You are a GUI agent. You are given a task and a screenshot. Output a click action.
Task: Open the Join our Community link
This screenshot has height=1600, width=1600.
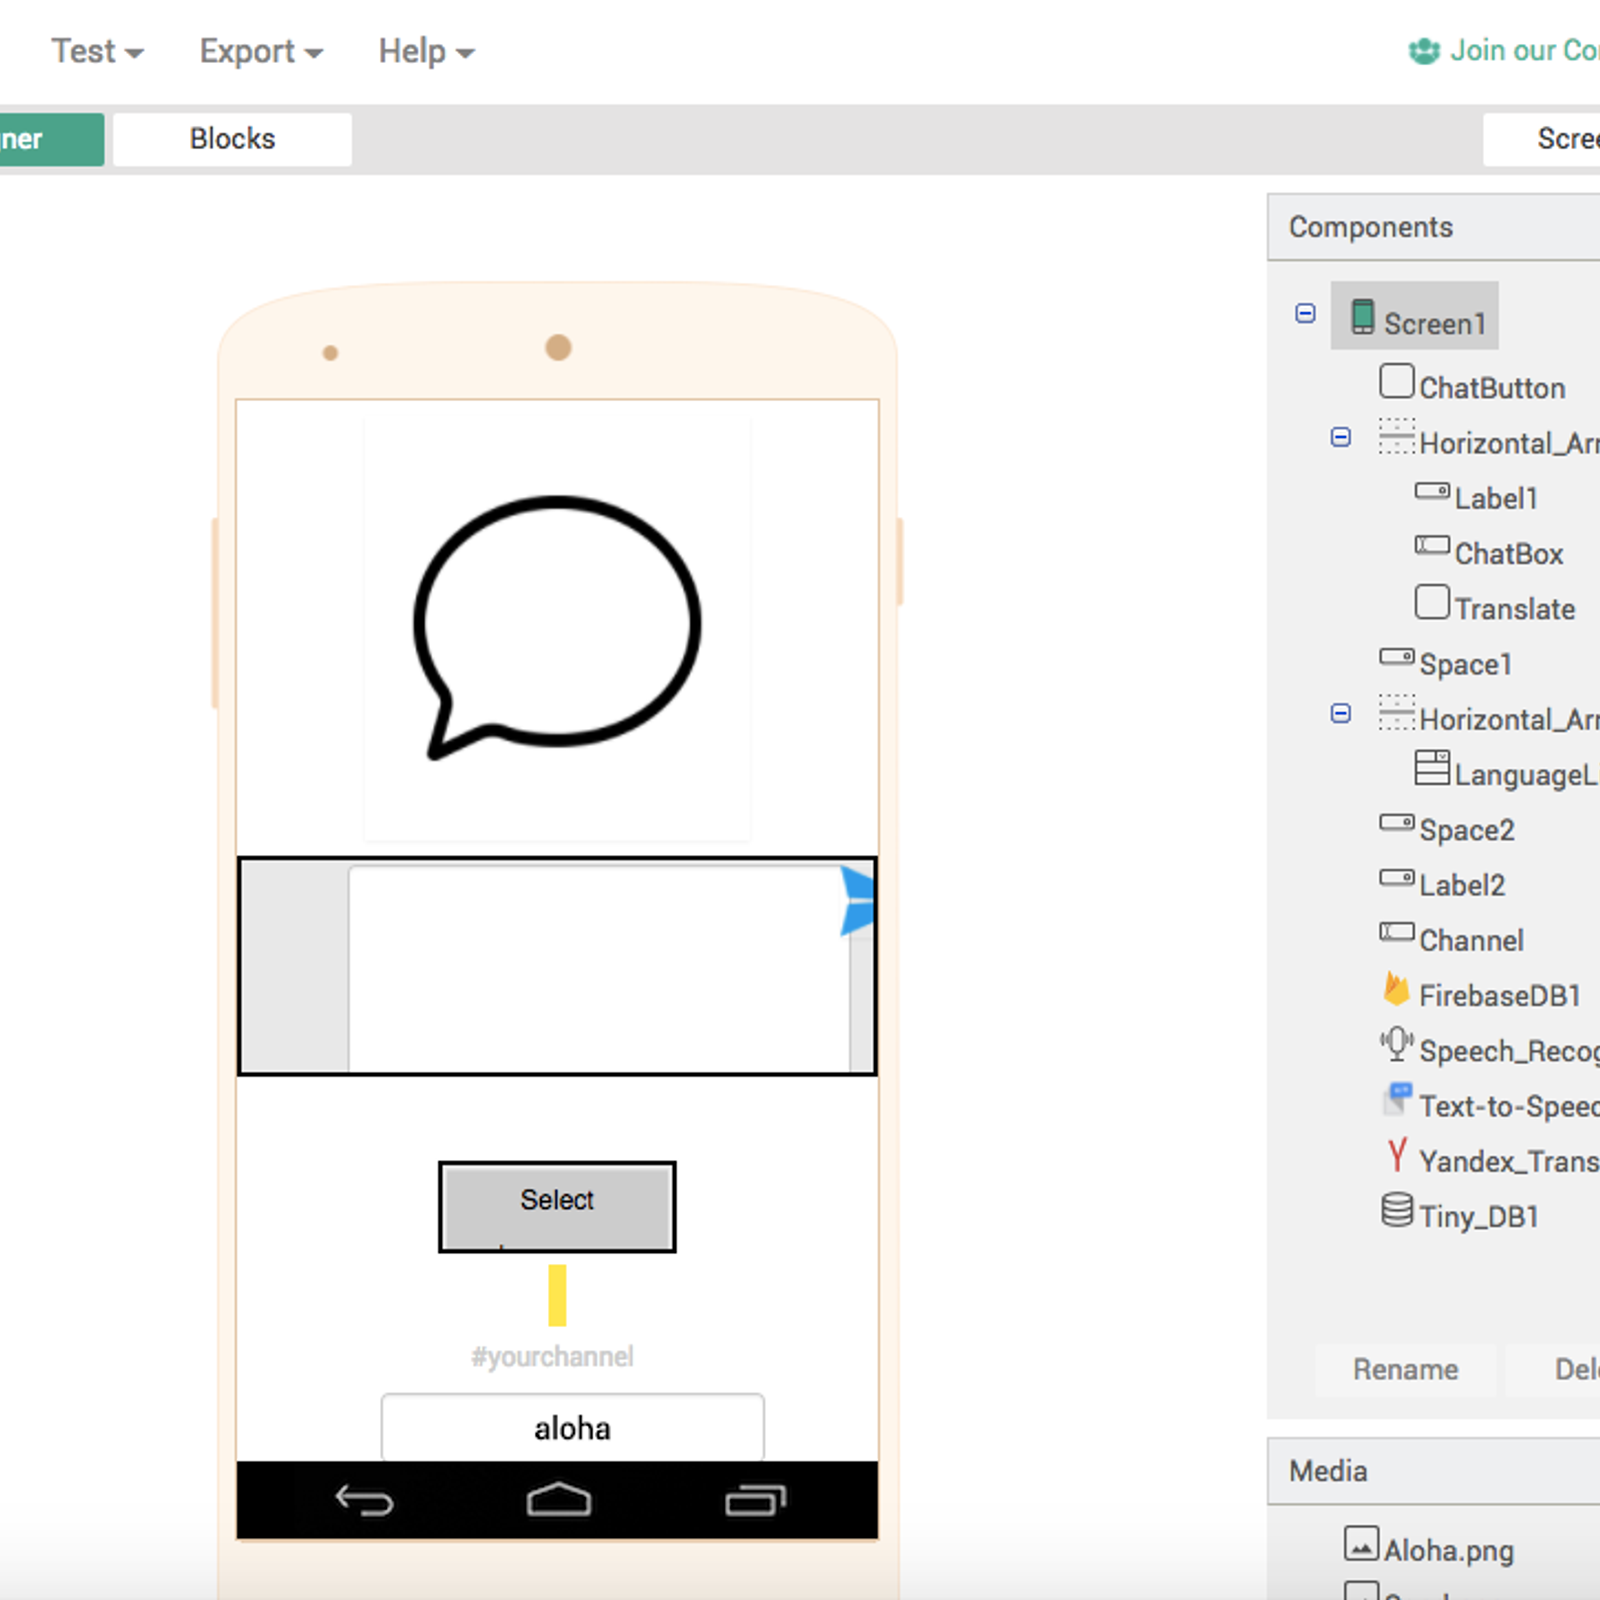click(1504, 50)
